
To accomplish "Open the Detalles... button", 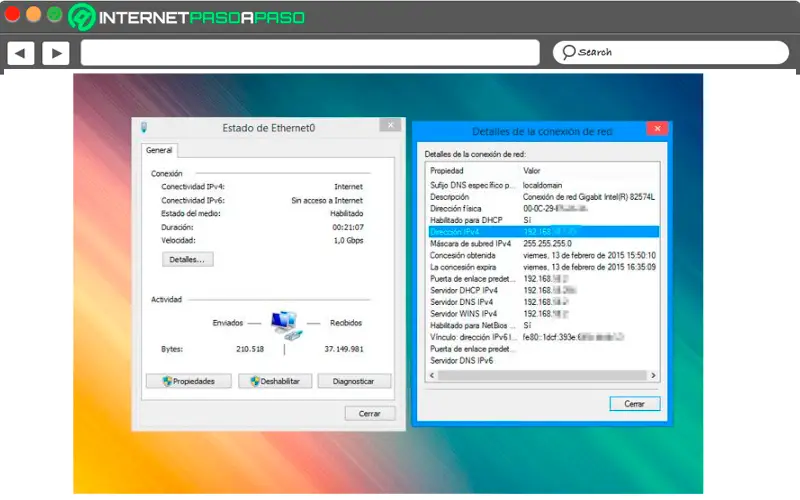I will (x=187, y=259).
